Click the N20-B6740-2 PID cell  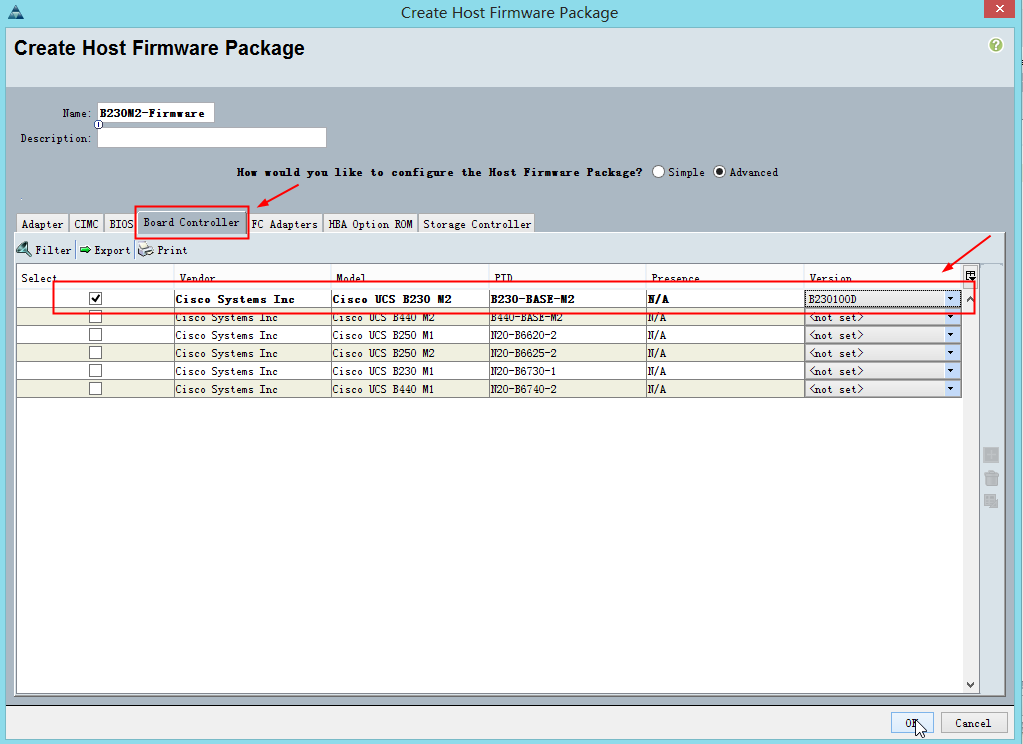[567, 388]
